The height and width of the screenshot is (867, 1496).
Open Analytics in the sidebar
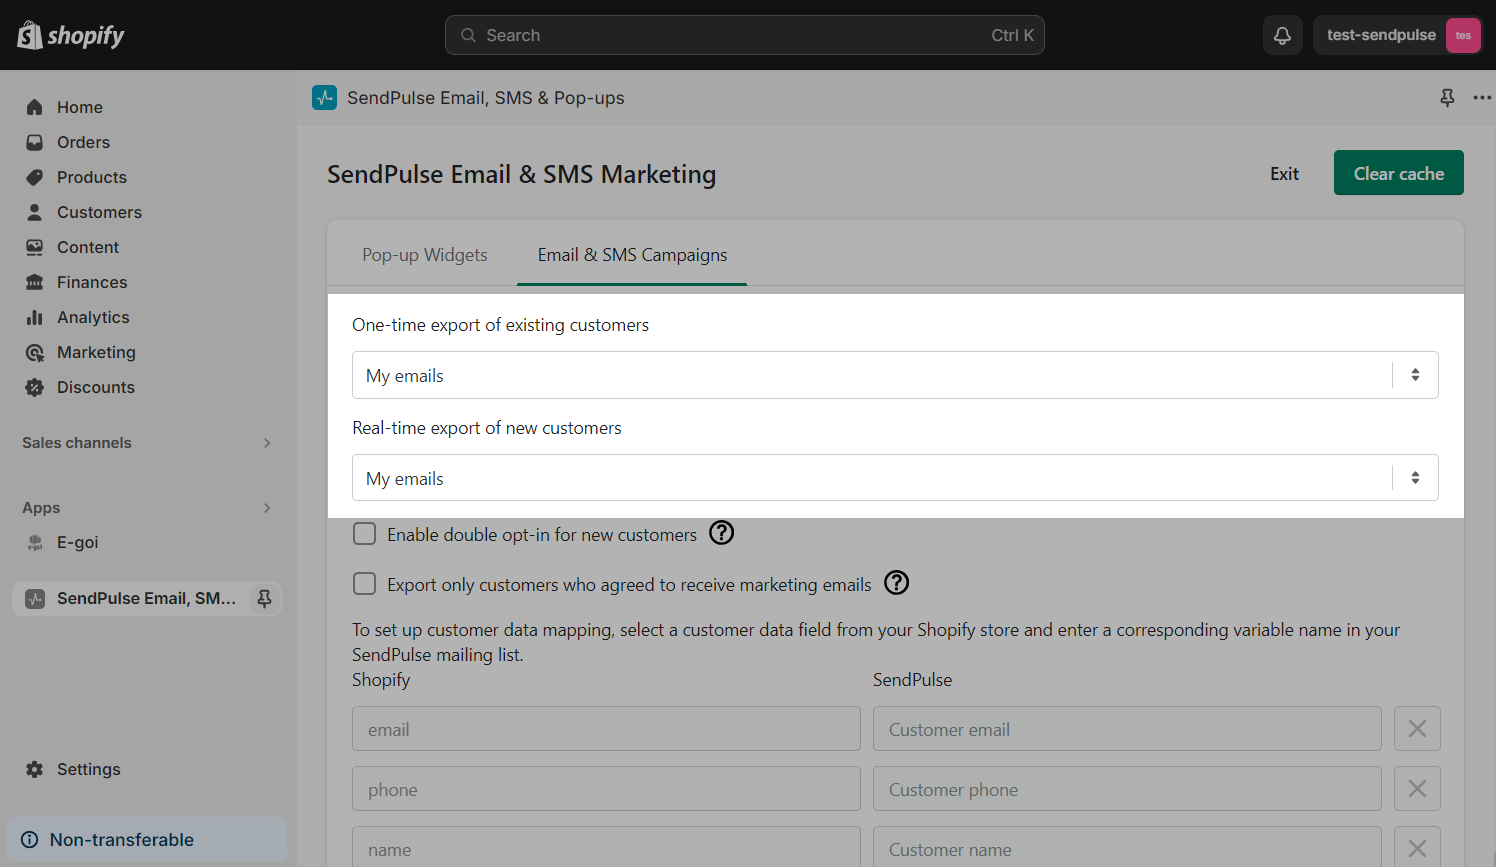[93, 317]
